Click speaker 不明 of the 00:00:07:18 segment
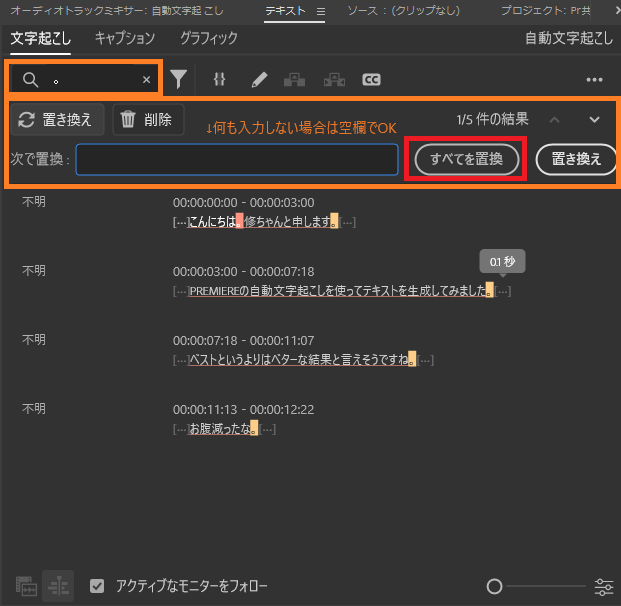 coord(34,340)
